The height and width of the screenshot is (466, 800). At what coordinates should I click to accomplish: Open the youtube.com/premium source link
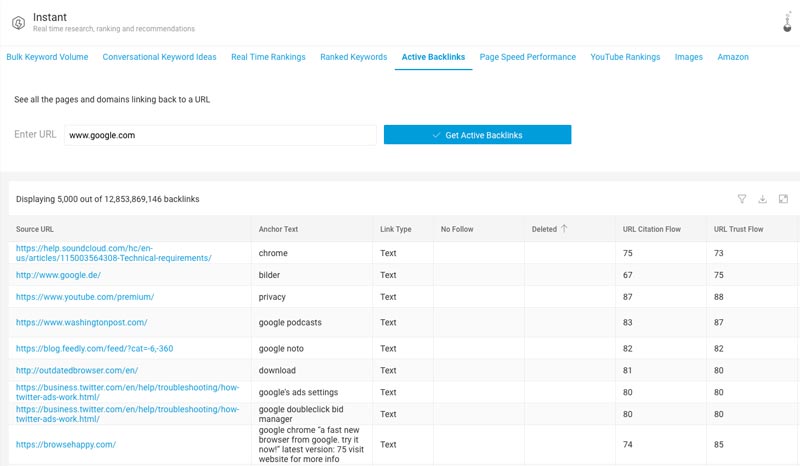(x=85, y=297)
